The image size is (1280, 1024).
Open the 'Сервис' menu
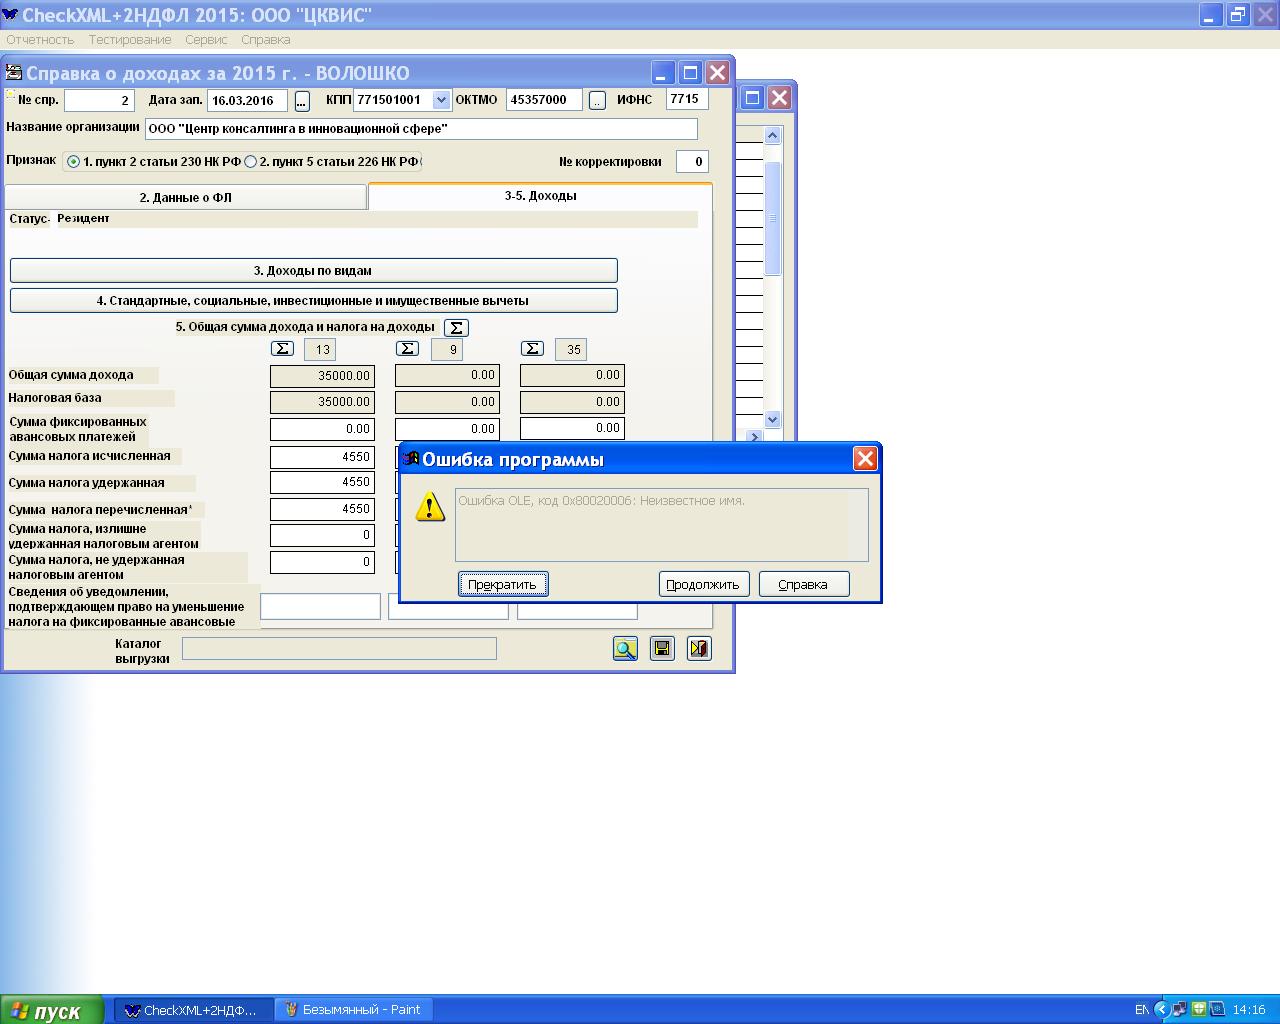point(206,40)
